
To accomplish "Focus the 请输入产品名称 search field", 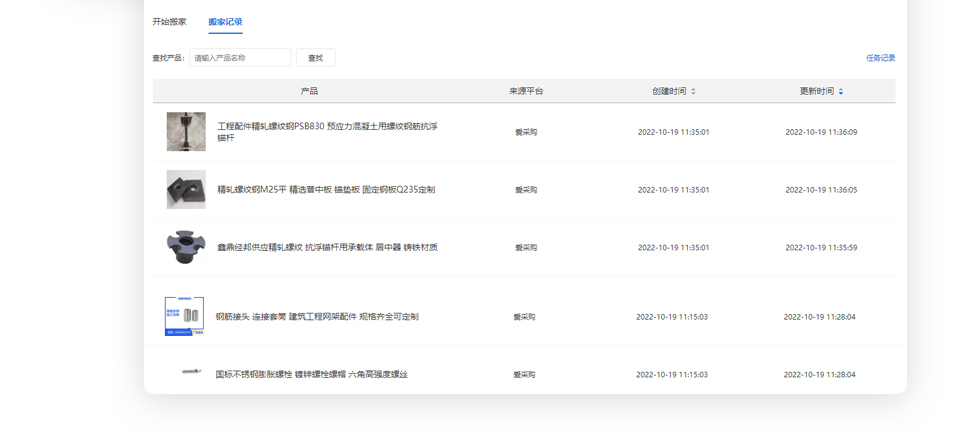I will (x=240, y=58).
